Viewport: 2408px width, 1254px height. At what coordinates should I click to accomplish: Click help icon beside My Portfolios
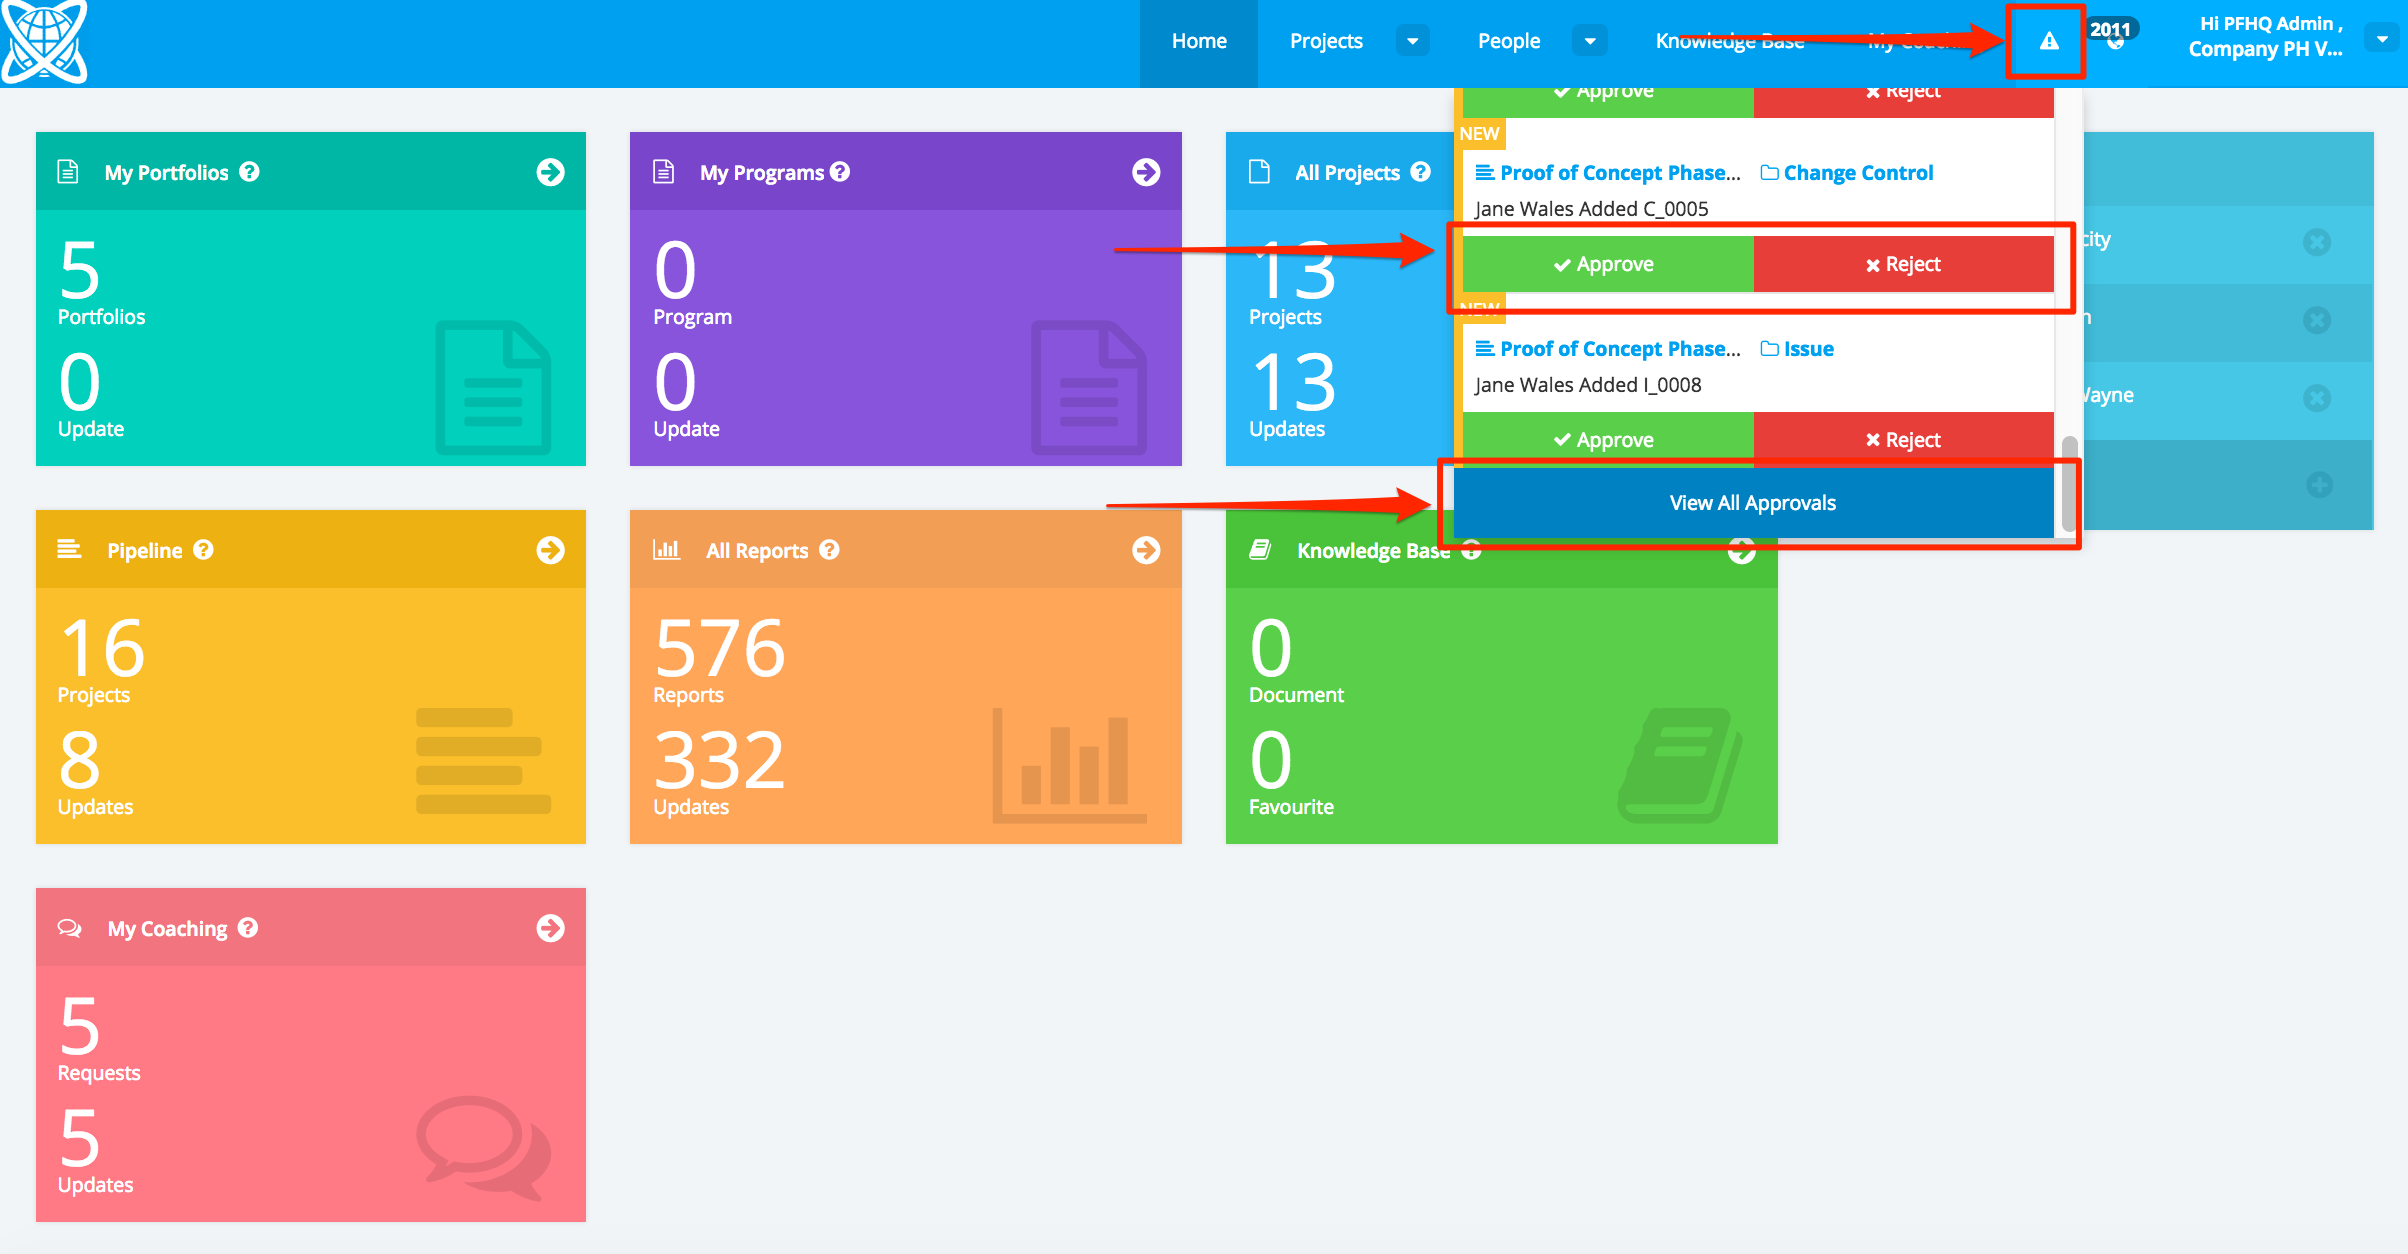[x=250, y=172]
